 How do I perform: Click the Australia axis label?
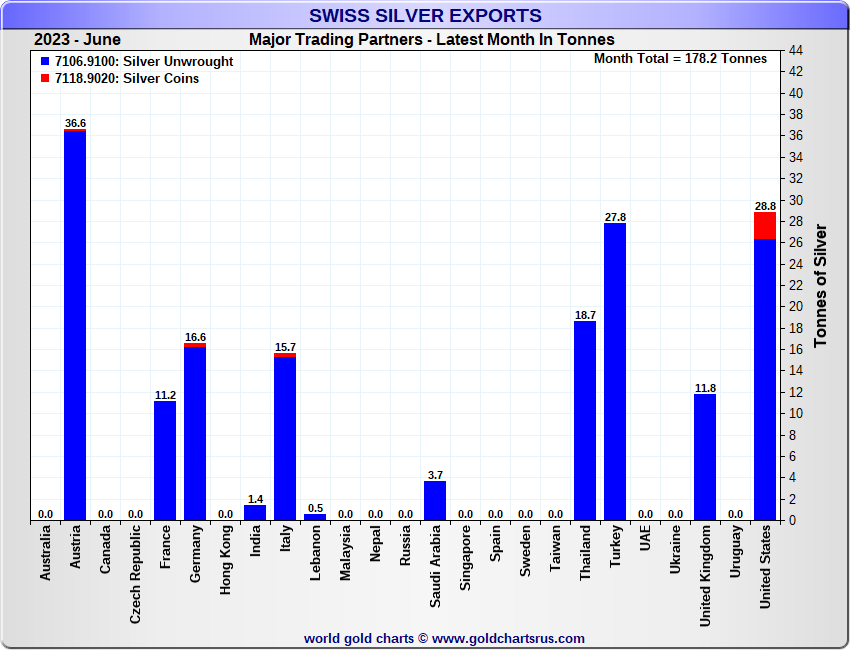45,552
